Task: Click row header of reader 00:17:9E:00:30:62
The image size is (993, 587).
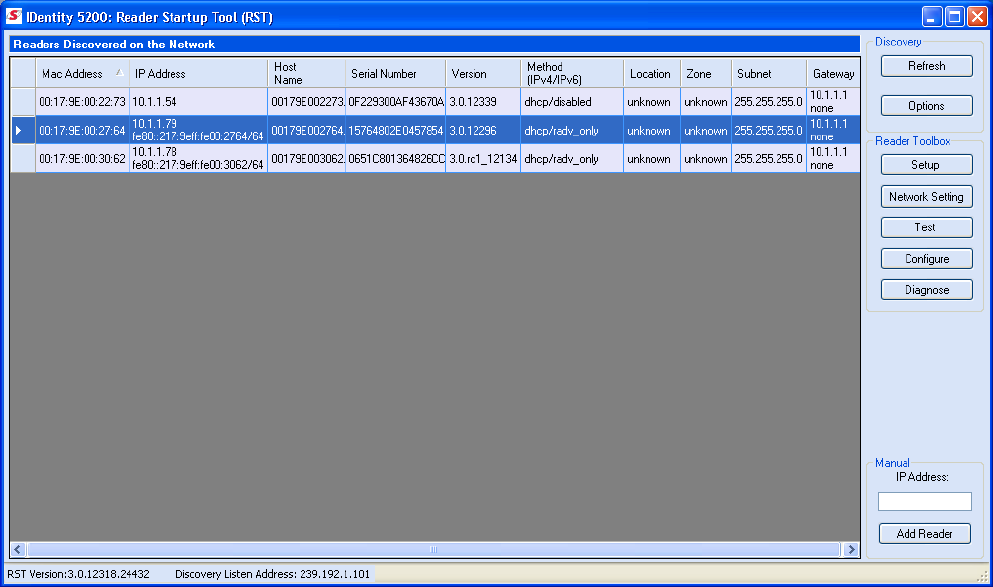Action: click(23, 159)
